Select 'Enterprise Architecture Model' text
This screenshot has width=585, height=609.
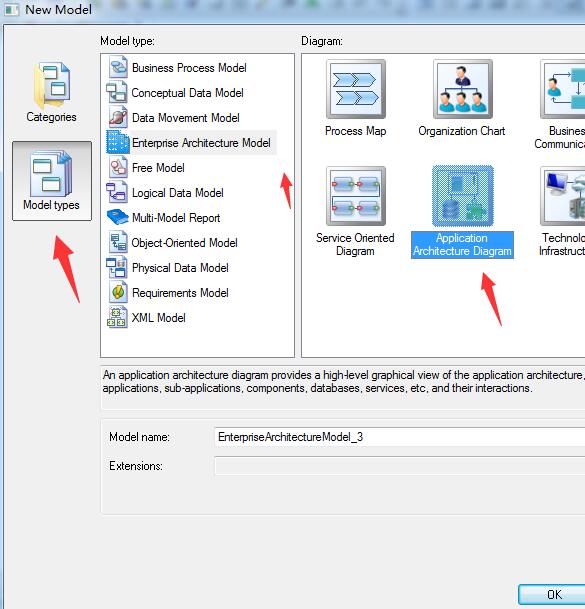coord(201,143)
